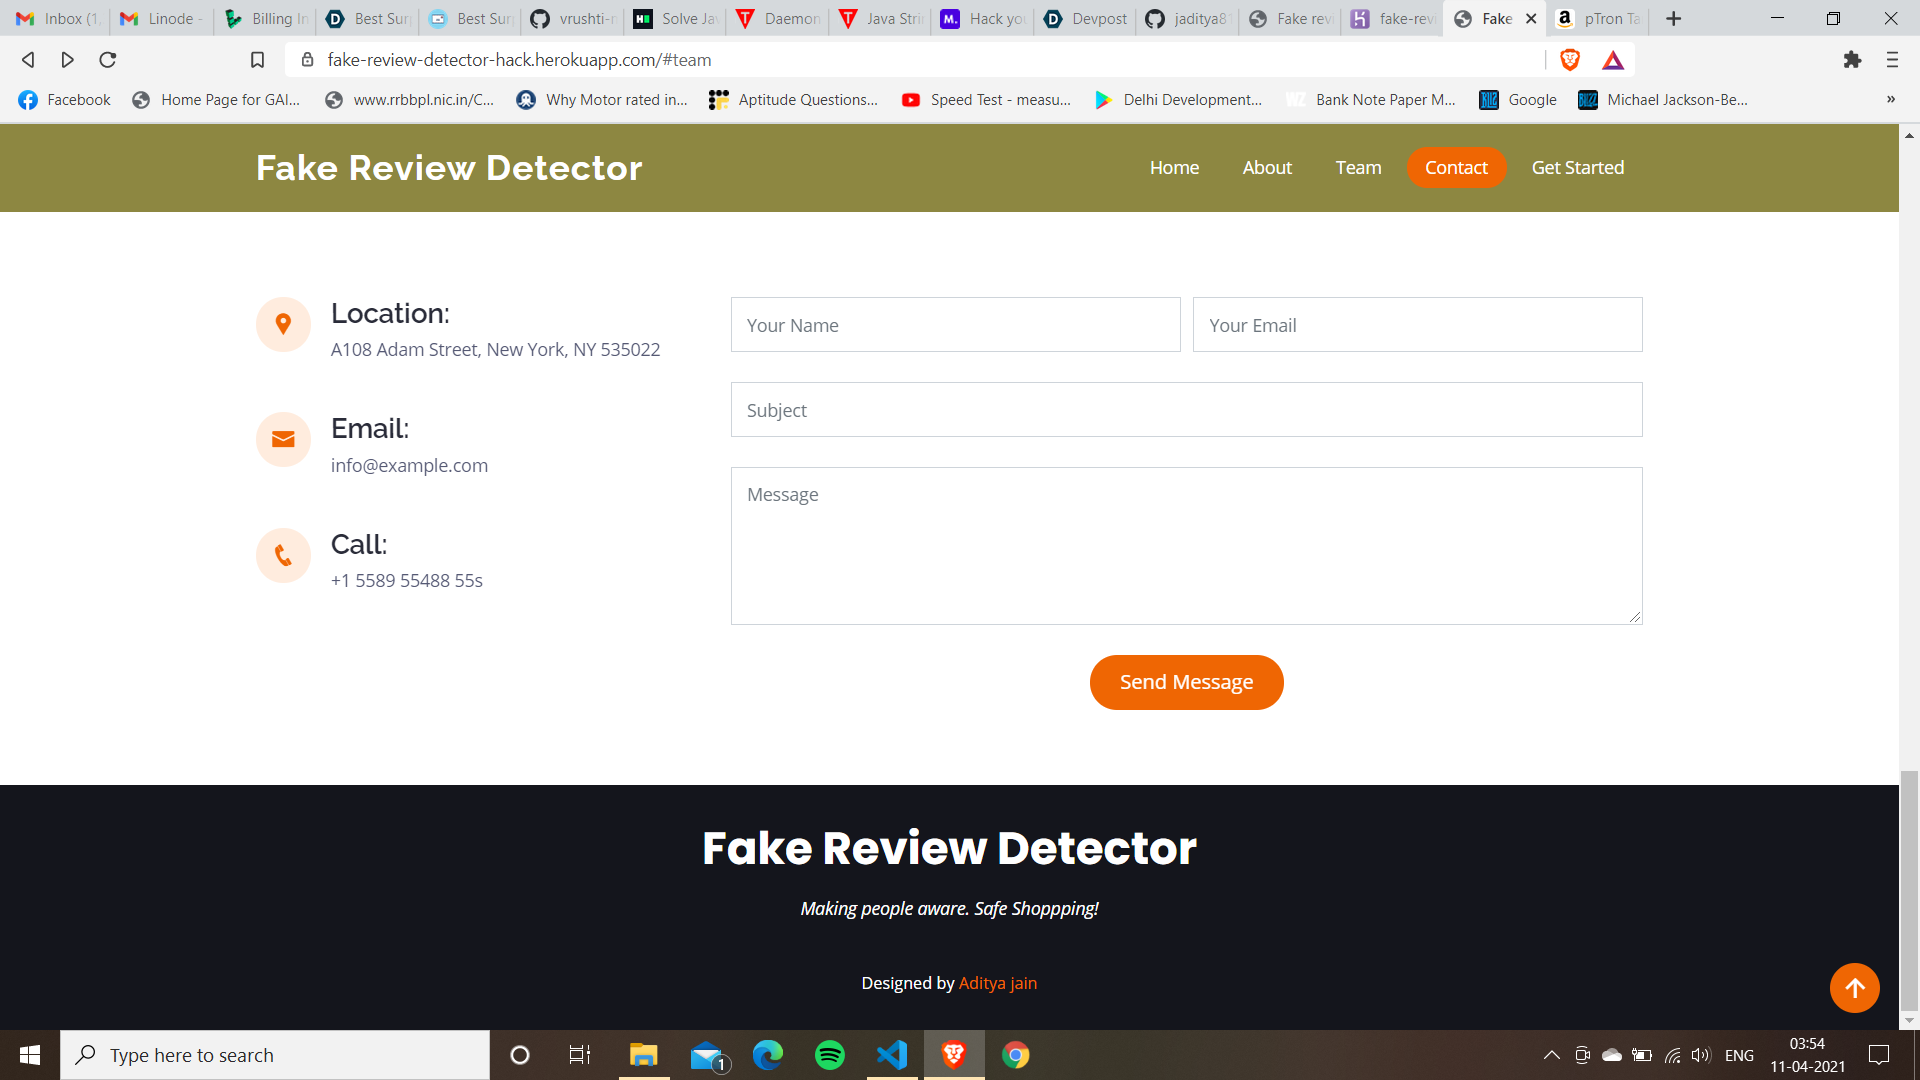Reload the page with refresh icon
This screenshot has height=1080, width=1920.
pos(108,60)
